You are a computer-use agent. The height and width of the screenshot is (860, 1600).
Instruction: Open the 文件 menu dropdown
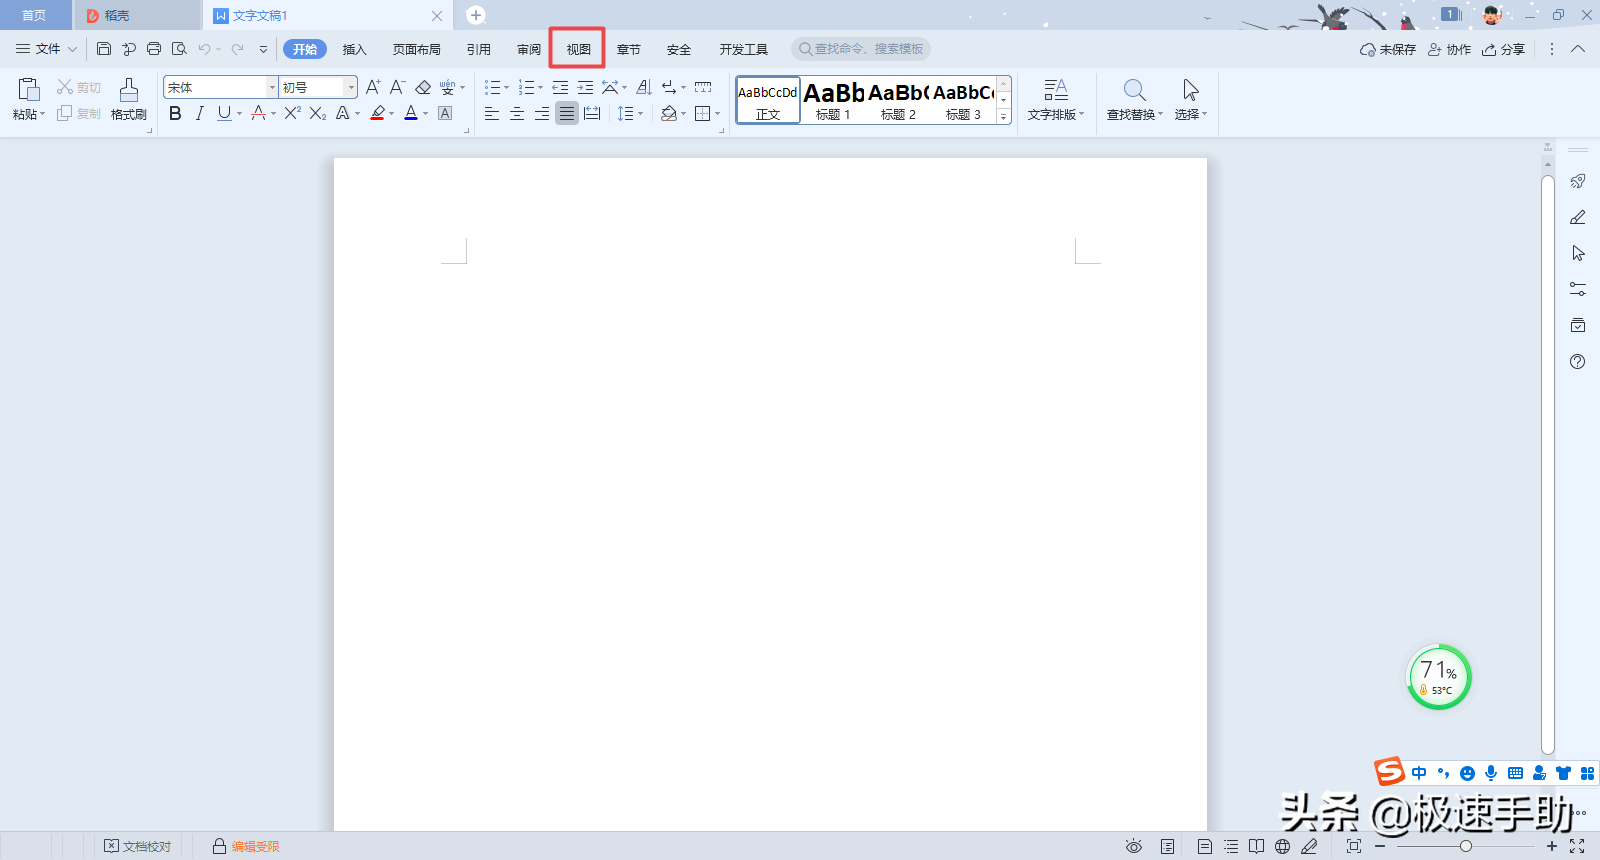(x=46, y=49)
